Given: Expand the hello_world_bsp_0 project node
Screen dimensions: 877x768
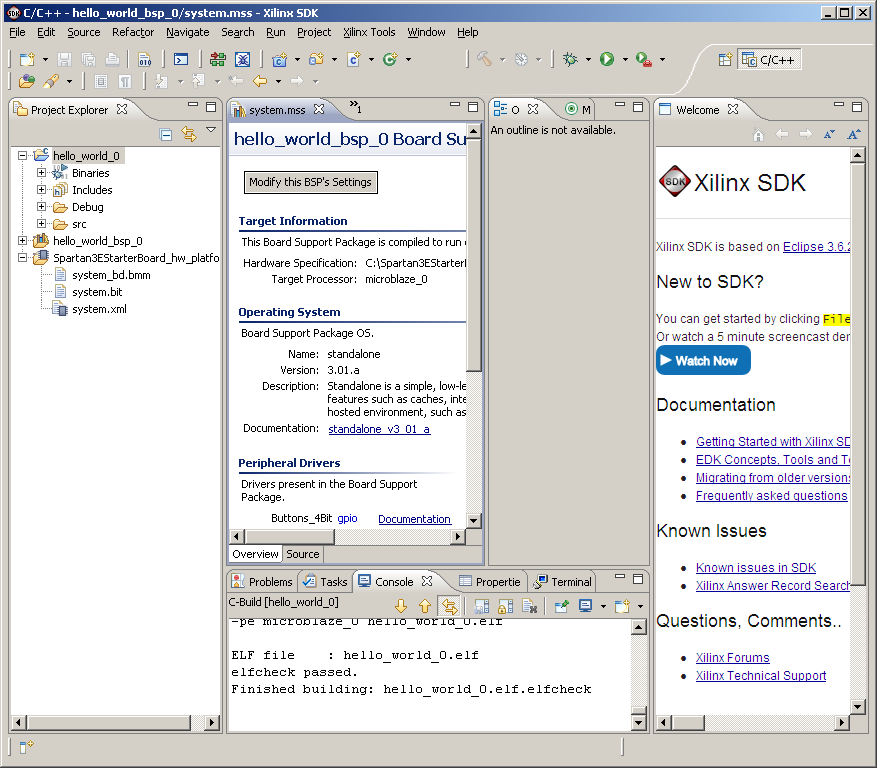Looking at the screenshot, I should pyautogui.click(x=22, y=241).
